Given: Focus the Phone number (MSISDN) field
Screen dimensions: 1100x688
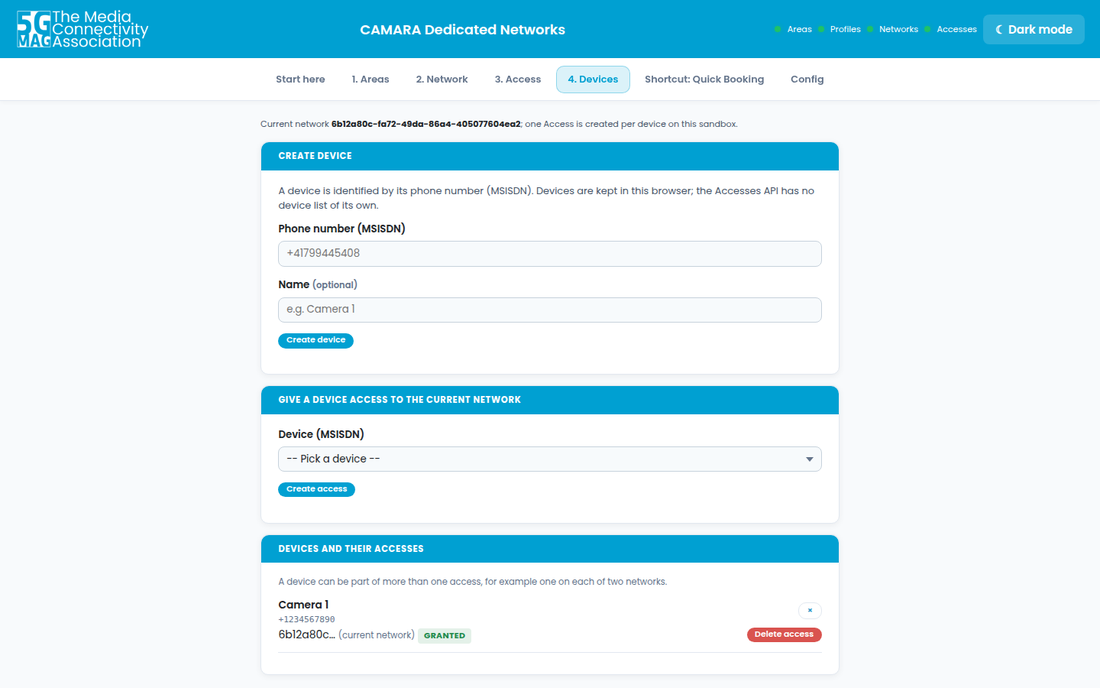Looking at the screenshot, I should (549, 253).
